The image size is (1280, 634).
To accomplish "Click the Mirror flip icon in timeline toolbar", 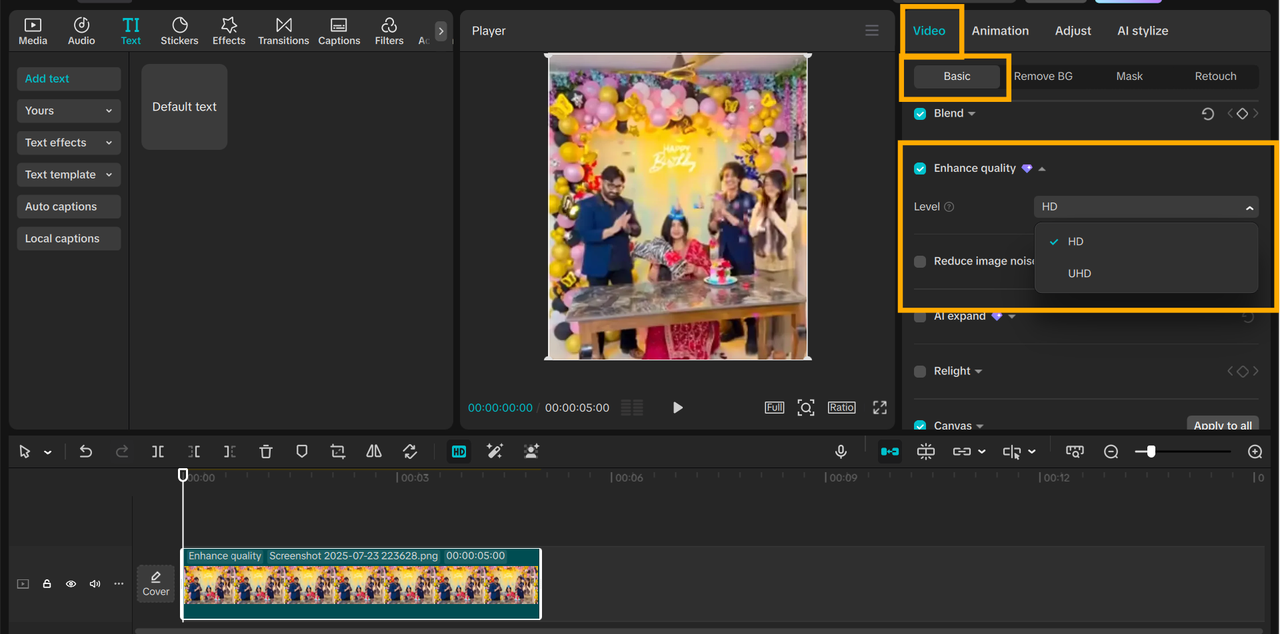I will 374,452.
